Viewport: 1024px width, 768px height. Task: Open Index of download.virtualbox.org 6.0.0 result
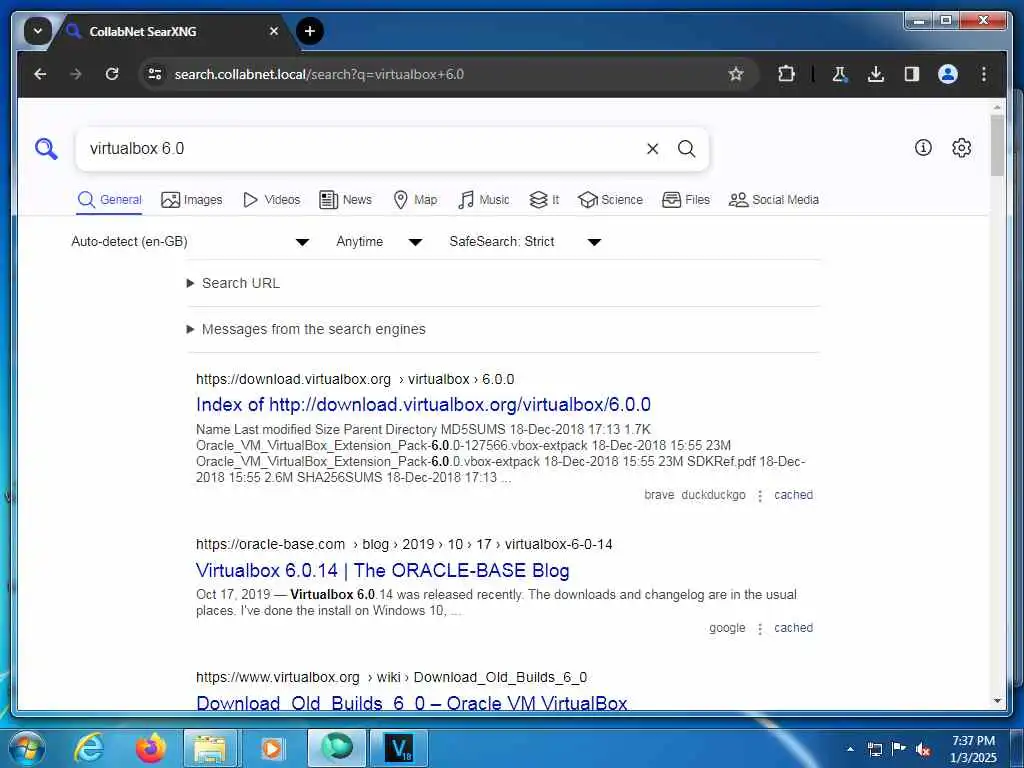click(423, 405)
